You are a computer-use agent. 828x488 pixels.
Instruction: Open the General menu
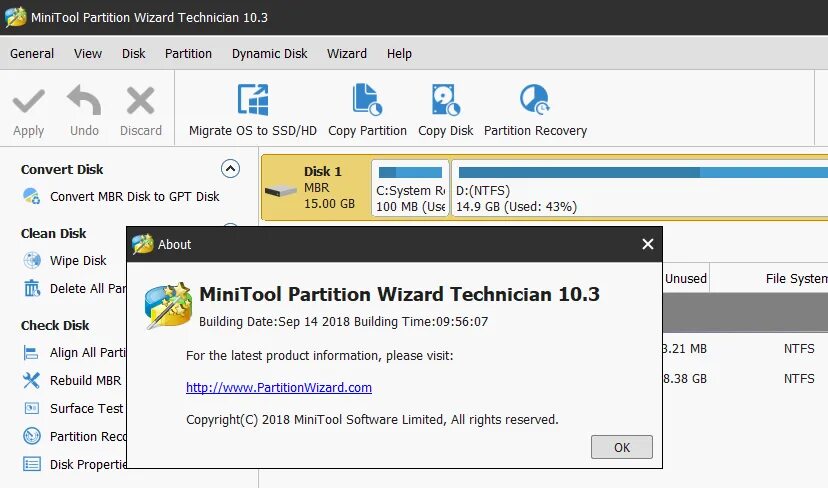click(32, 53)
